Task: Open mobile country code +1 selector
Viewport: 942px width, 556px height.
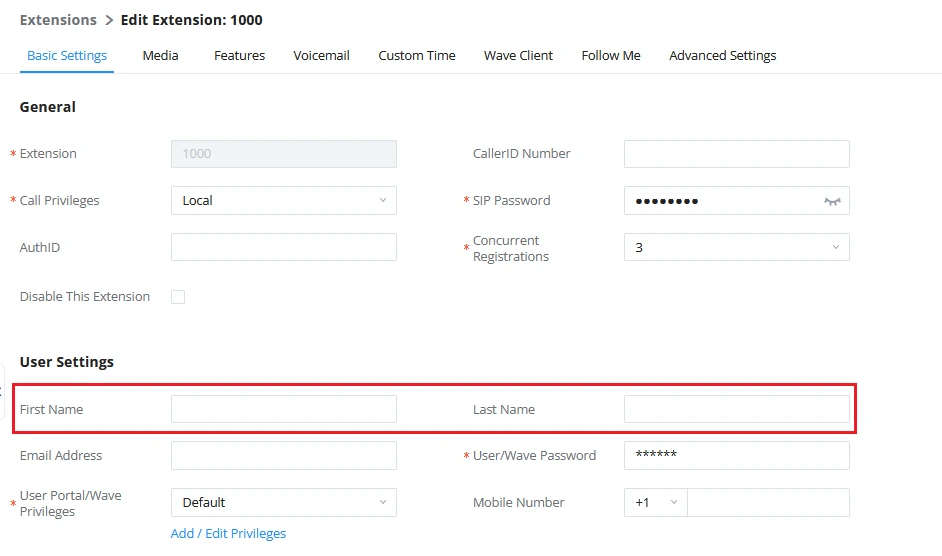Action: 655,503
